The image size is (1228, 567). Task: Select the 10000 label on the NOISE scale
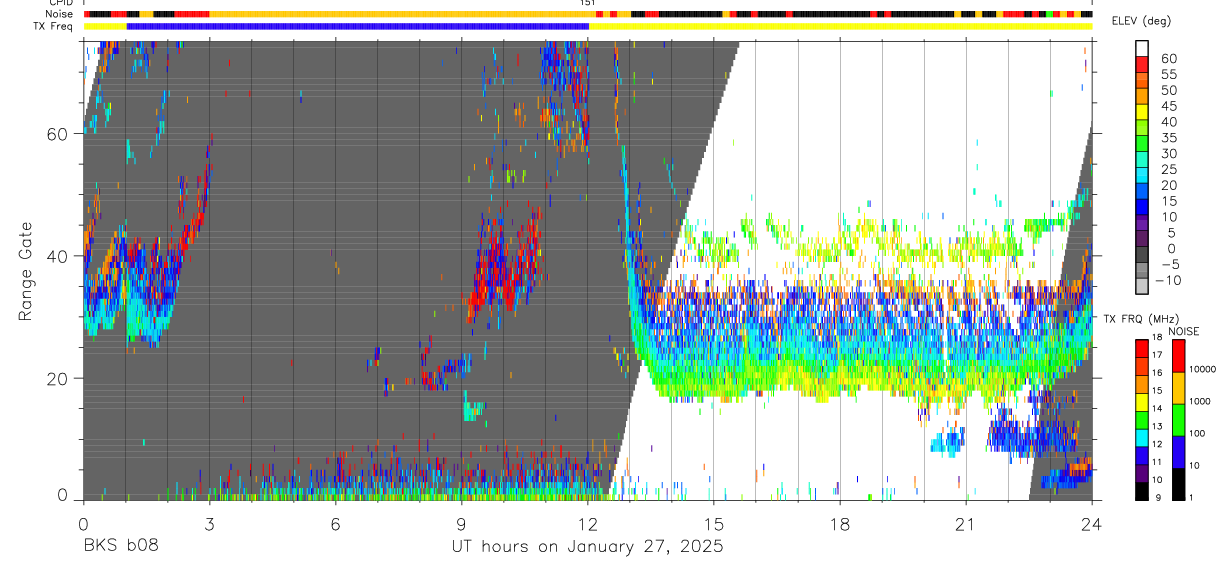point(1202,369)
